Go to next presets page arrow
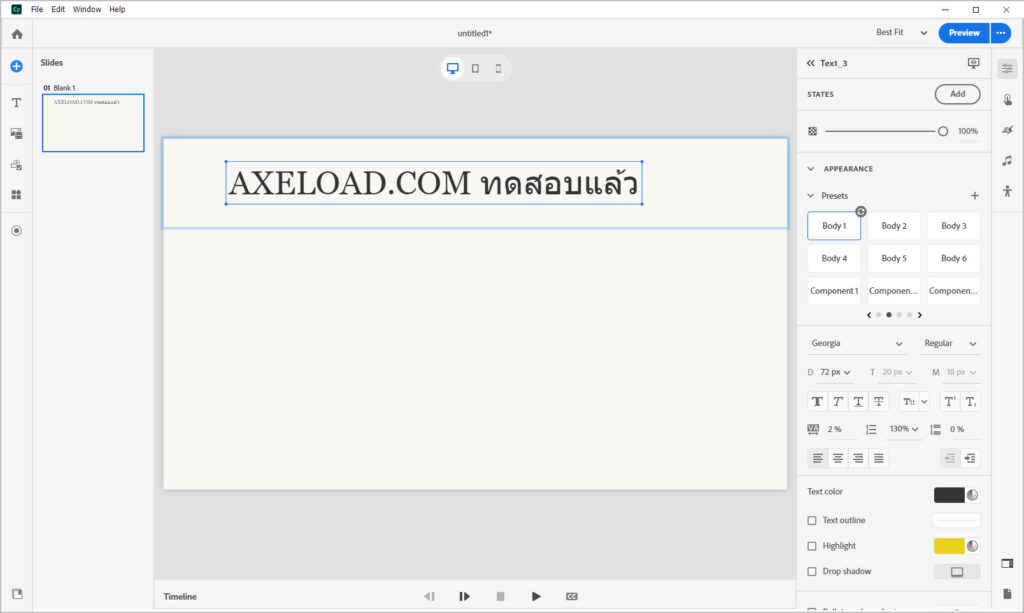1024x613 pixels. (x=920, y=315)
